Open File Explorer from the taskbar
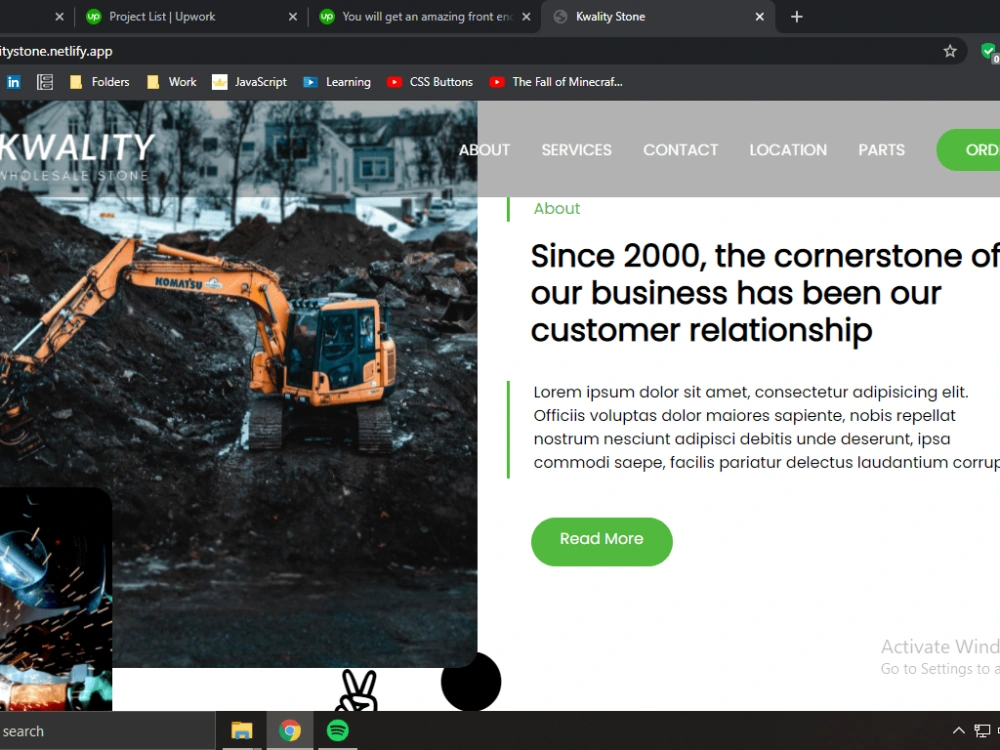 click(x=242, y=730)
